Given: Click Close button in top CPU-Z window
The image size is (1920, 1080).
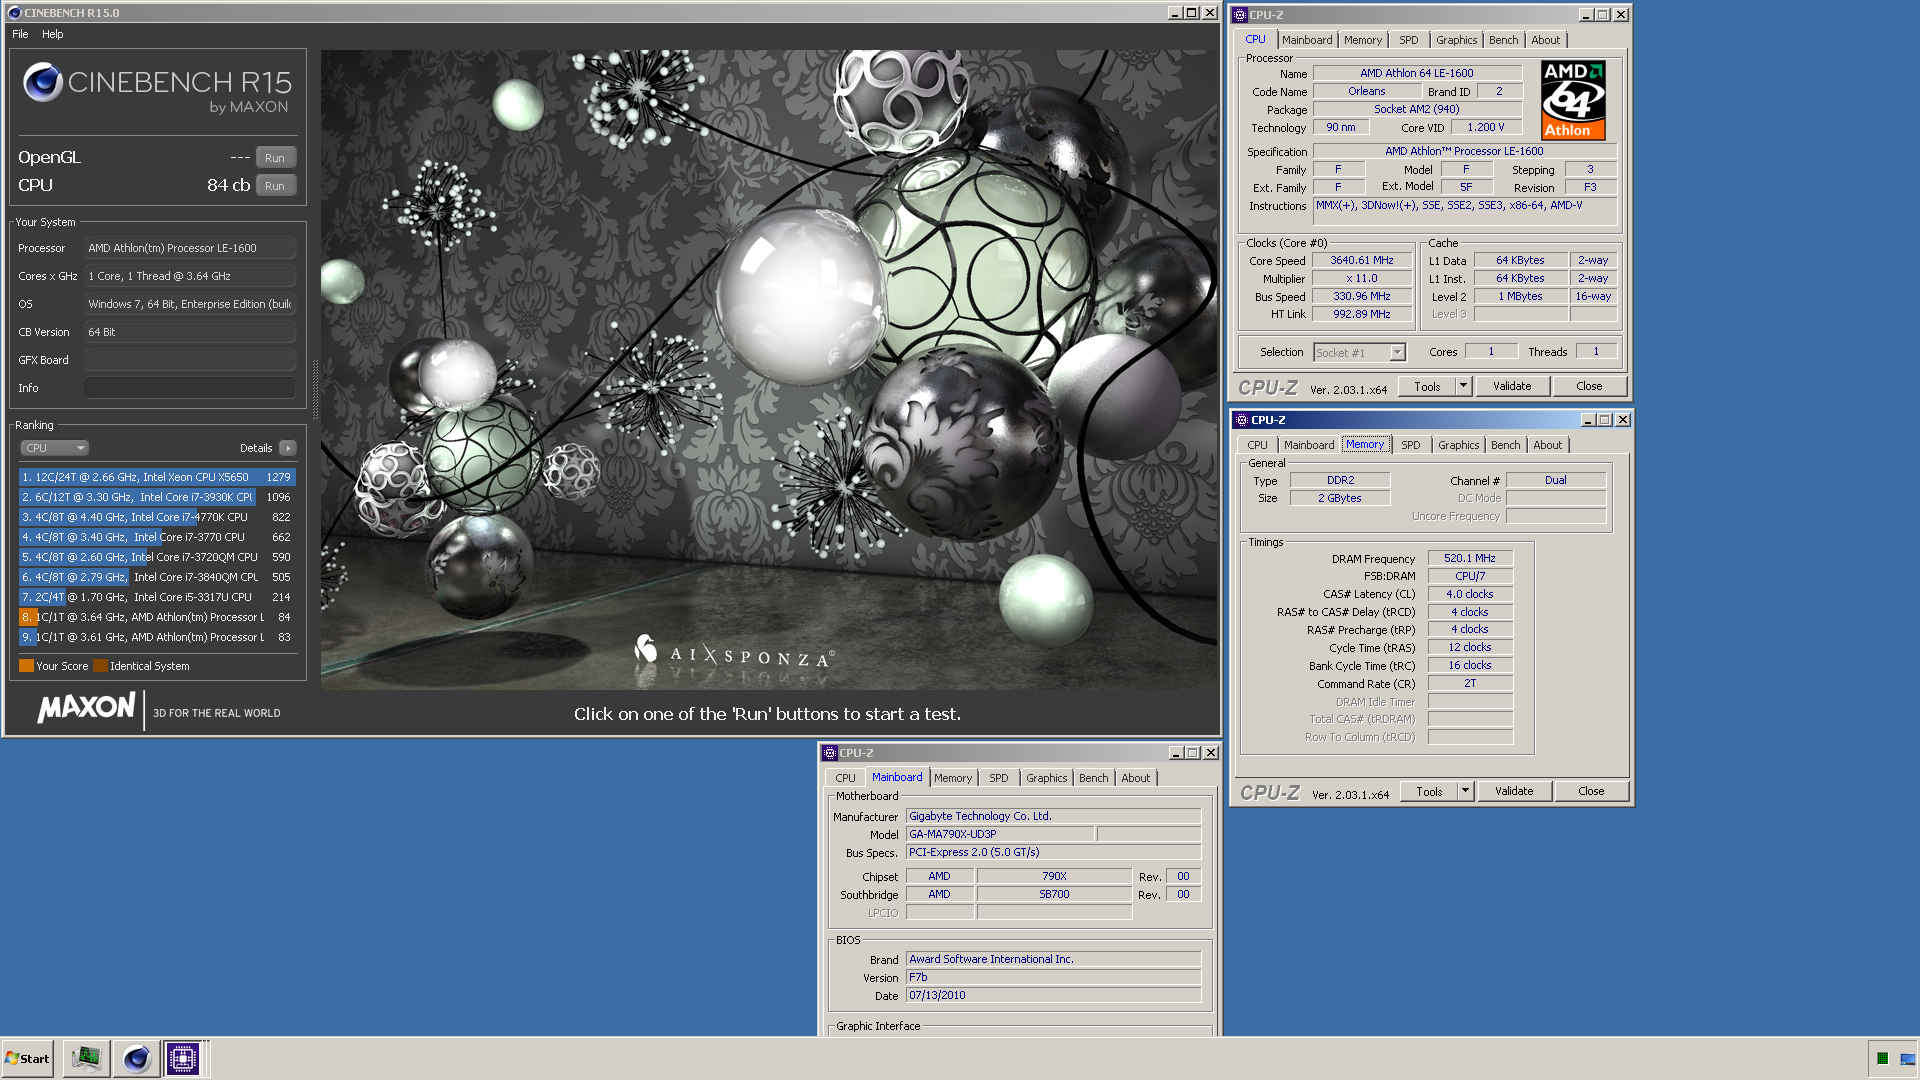Looking at the screenshot, I should point(1589,387).
